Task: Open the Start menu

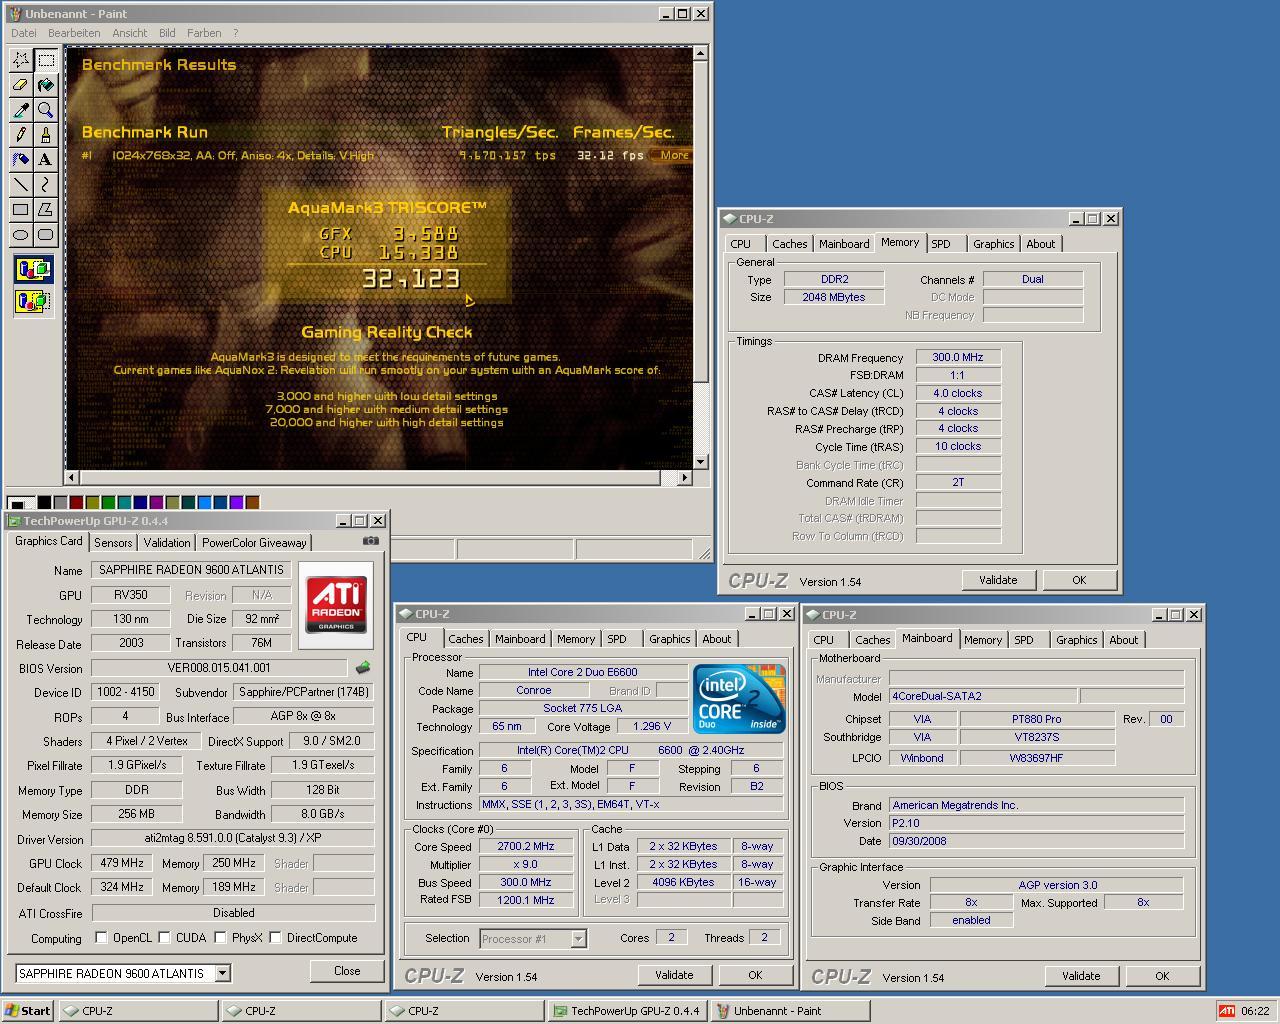Action: click(29, 1011)
